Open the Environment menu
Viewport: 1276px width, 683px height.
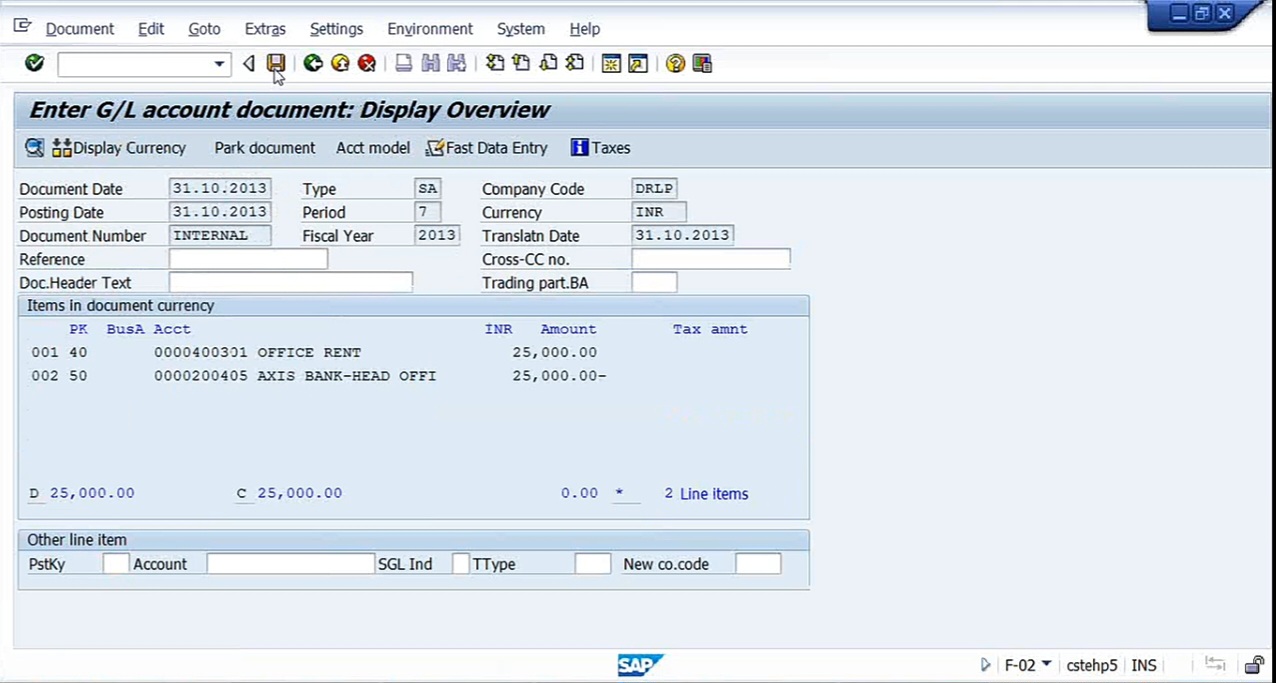tap(430, 29)
